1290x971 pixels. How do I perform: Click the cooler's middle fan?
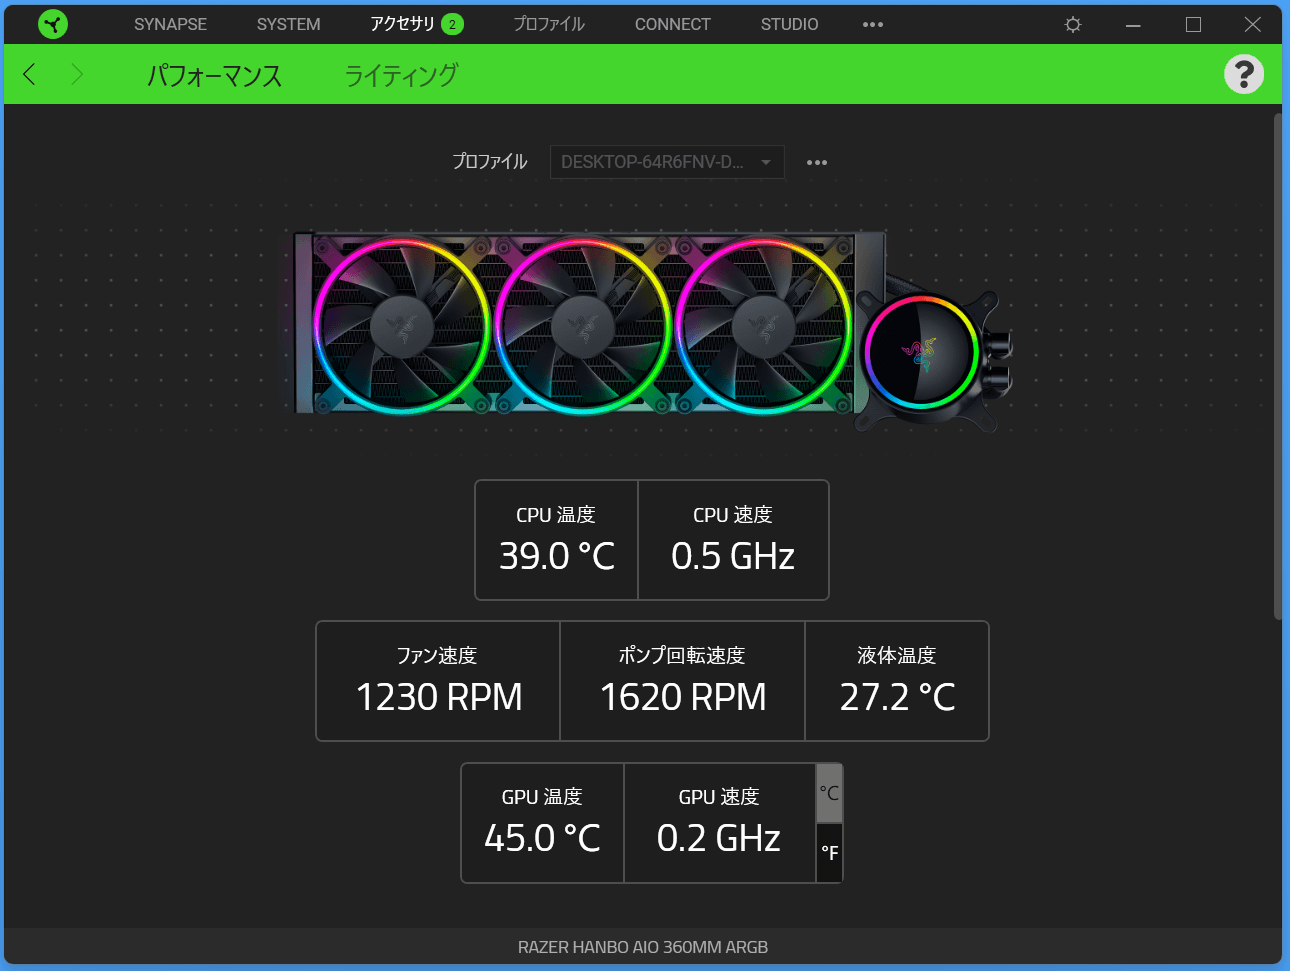(583, 325)
